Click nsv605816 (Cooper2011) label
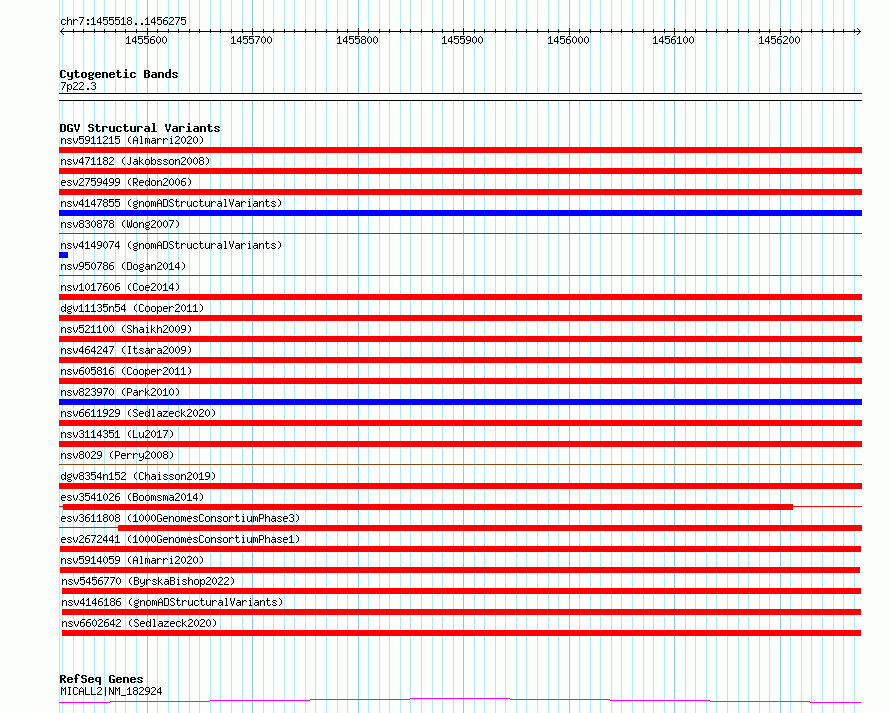The image size is (890, 713). (x=126, y=371)
